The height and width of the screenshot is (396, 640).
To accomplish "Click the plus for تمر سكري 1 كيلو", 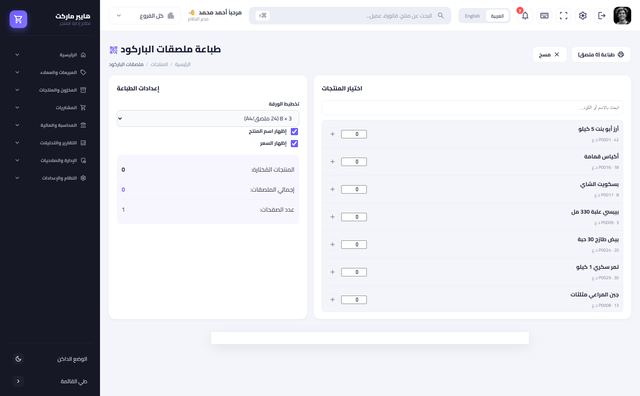I will (x=332, y=272).
